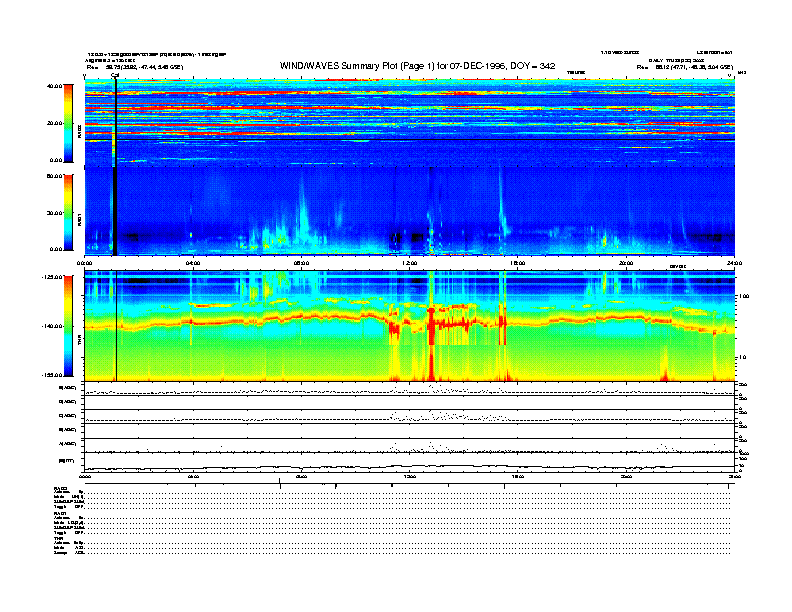The height and width of the screenshot is (612, 792).
Task: Click 24:00 tick label under RAD1 spectrogram
Action: click(734, 263)
